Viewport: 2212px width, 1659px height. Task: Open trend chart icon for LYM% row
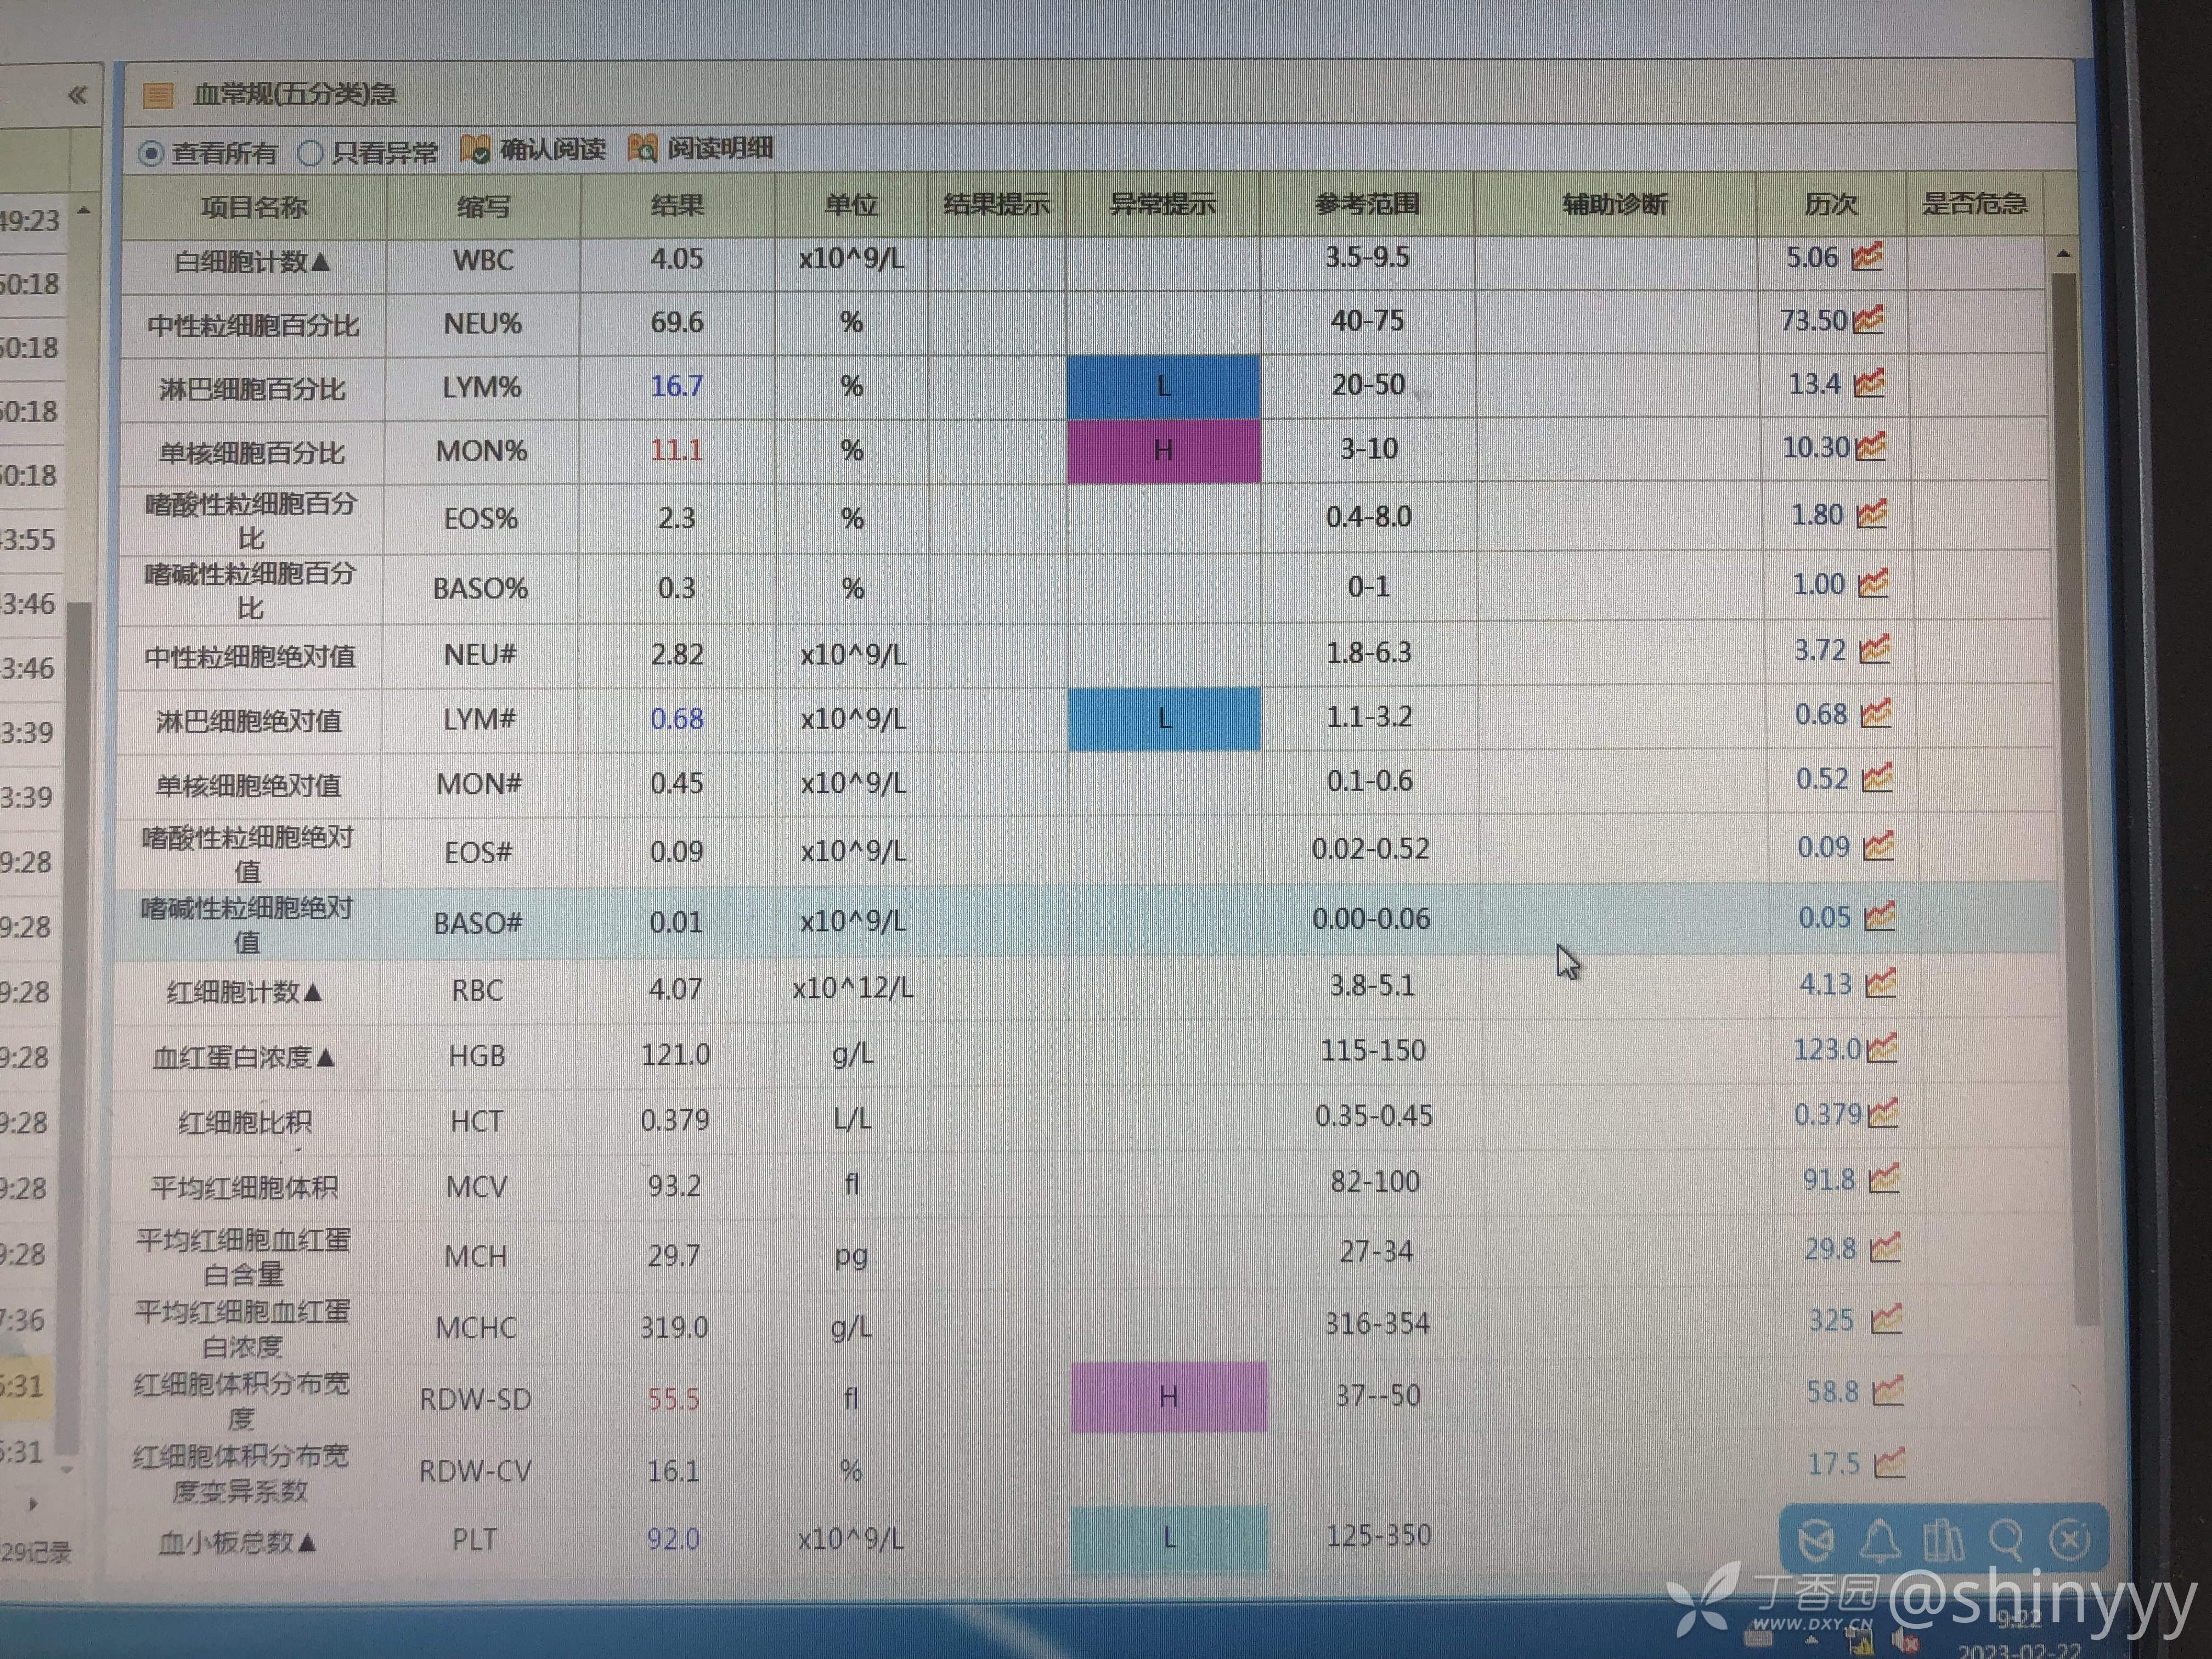pyautogui.click(x=1869, y=384)
